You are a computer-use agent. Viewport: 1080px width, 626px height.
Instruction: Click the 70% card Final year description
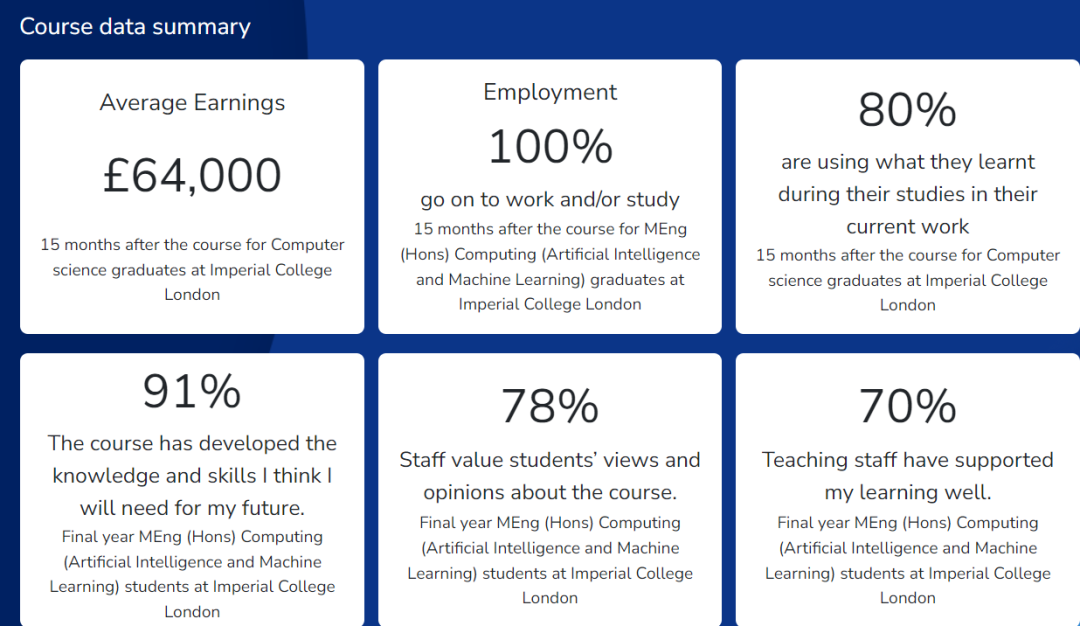[907, 561]
